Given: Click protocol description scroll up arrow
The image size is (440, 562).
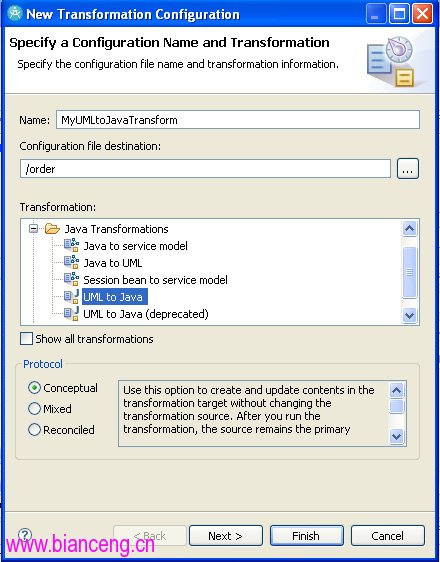Looking at the screenshot, I should click(397, 390).
